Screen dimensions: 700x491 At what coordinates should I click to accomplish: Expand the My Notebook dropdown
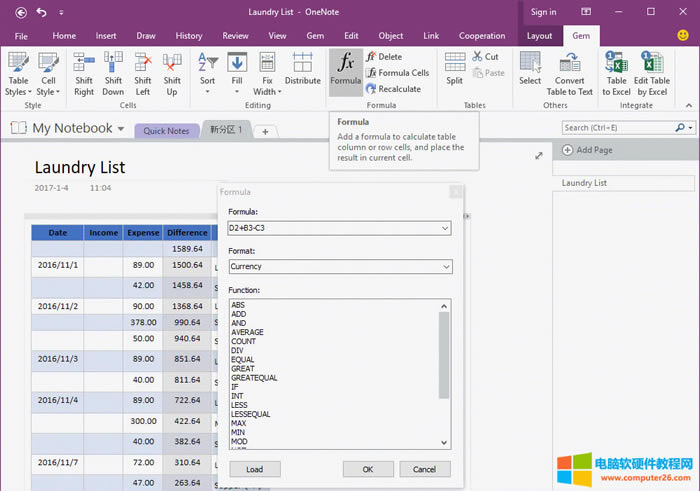[x=121, y=129]
